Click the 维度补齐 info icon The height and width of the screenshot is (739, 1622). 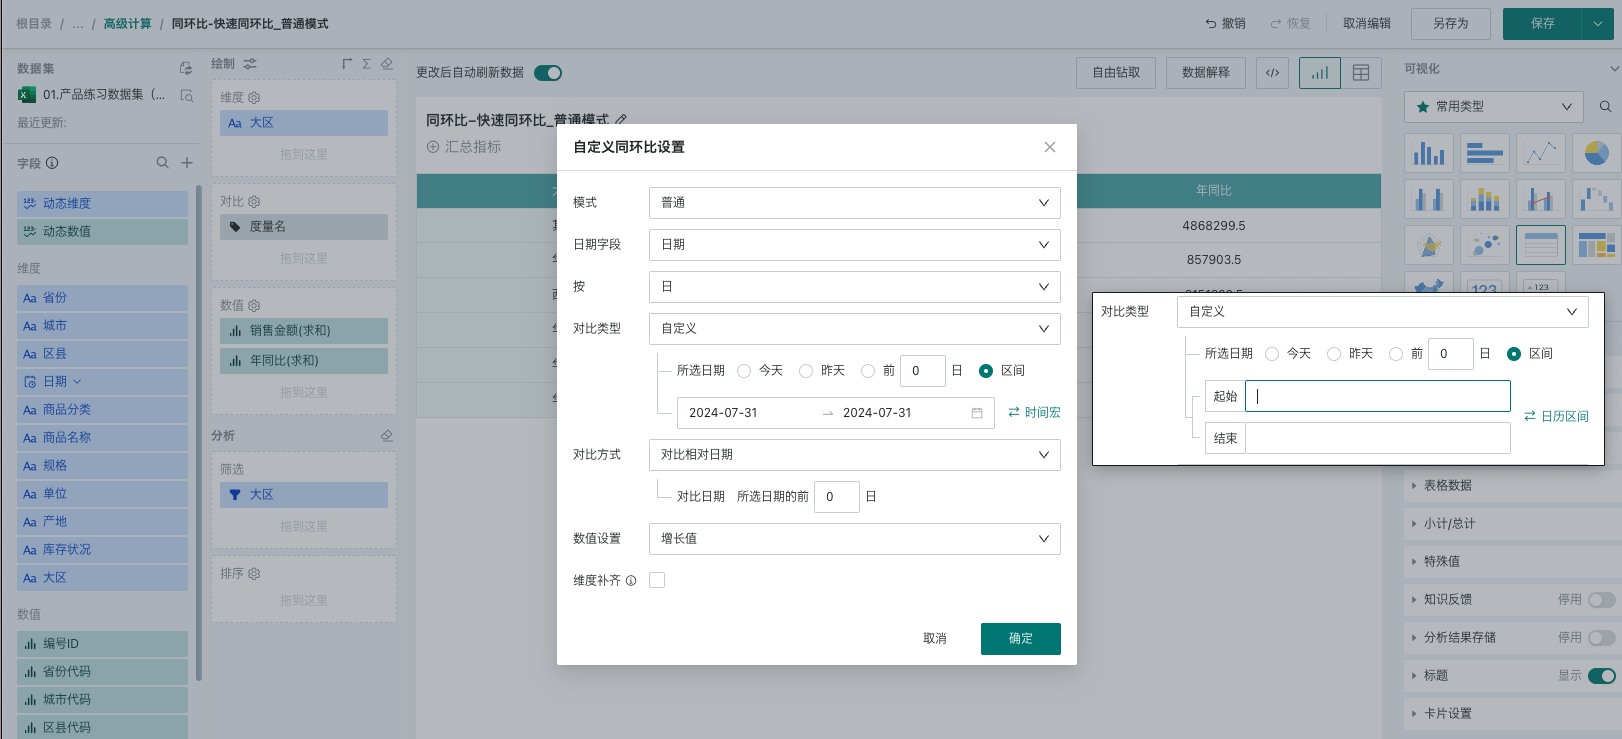click(x=631, y=581)
